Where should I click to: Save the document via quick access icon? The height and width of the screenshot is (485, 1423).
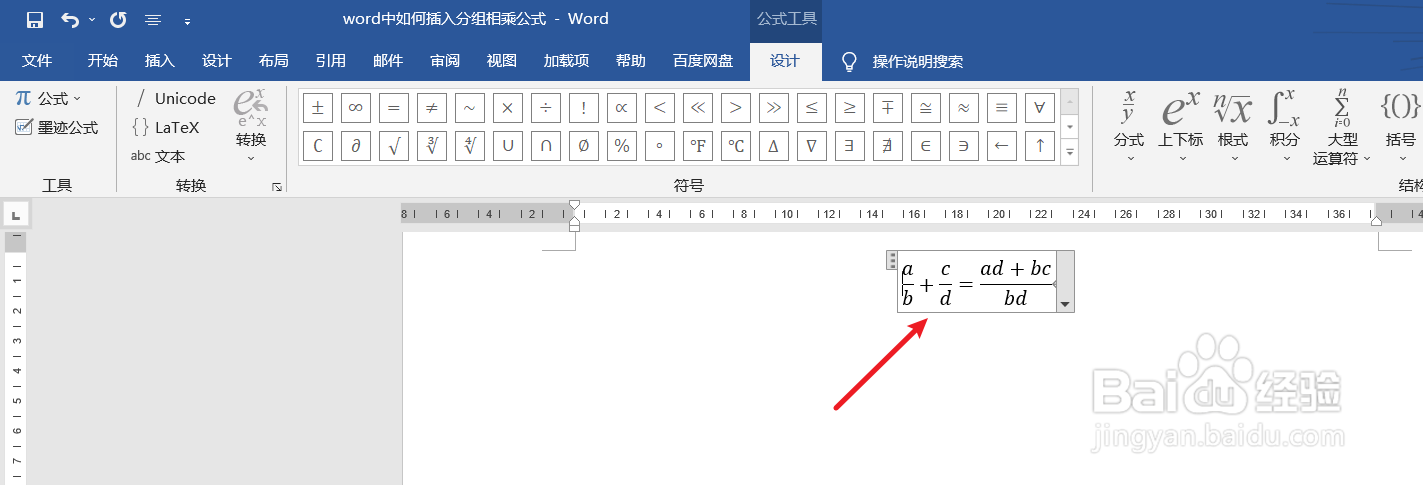(x=35, y=19)
